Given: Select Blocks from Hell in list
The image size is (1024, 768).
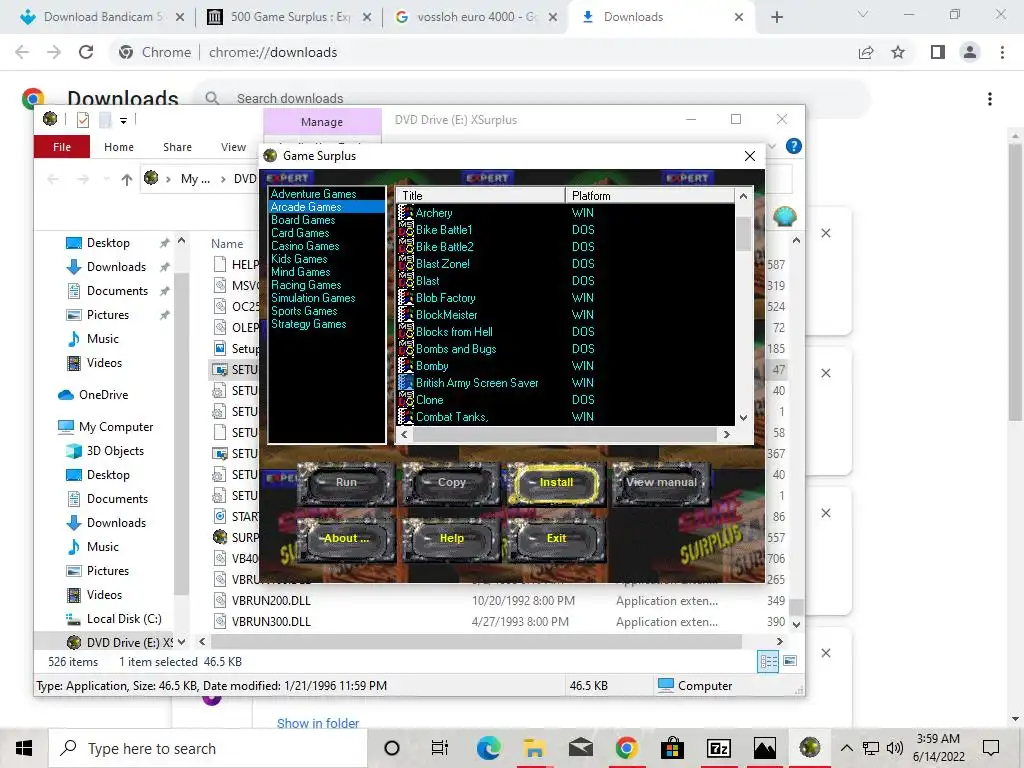Looking at the screenshot, I should 454,332.
